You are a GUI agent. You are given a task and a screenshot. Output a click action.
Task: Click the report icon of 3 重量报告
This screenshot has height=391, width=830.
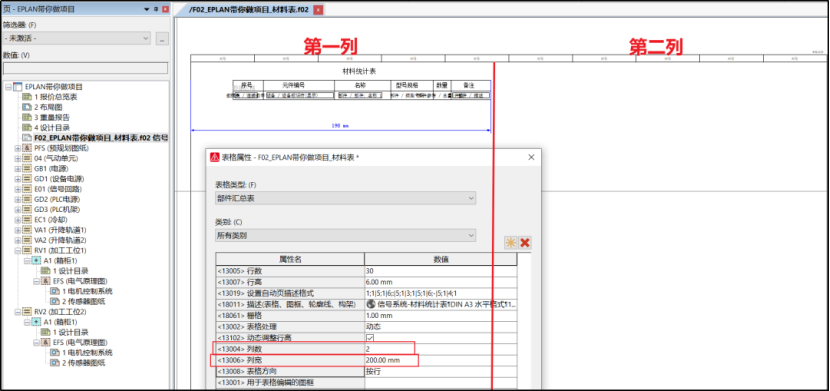pos(27,117)
